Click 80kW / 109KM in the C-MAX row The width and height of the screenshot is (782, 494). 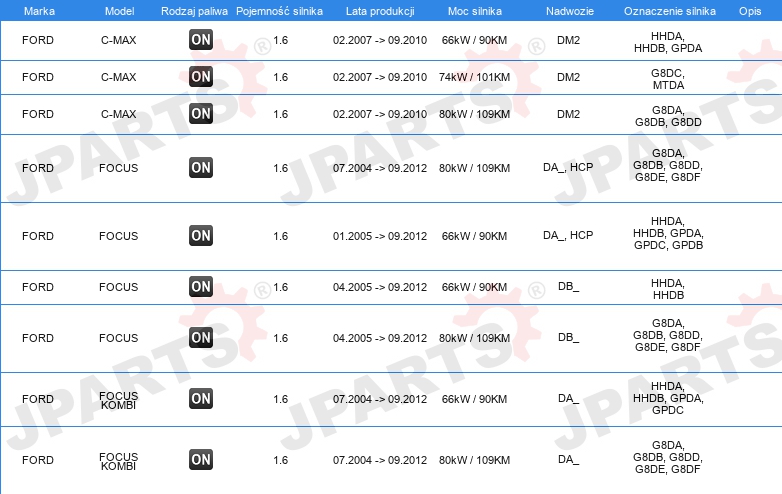click(474, 114)
